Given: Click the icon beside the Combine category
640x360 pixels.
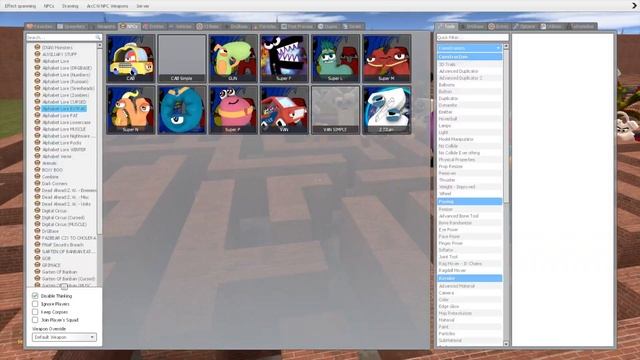Looking at the screenshot, I should pyautogui.click(x=38, y=177).
